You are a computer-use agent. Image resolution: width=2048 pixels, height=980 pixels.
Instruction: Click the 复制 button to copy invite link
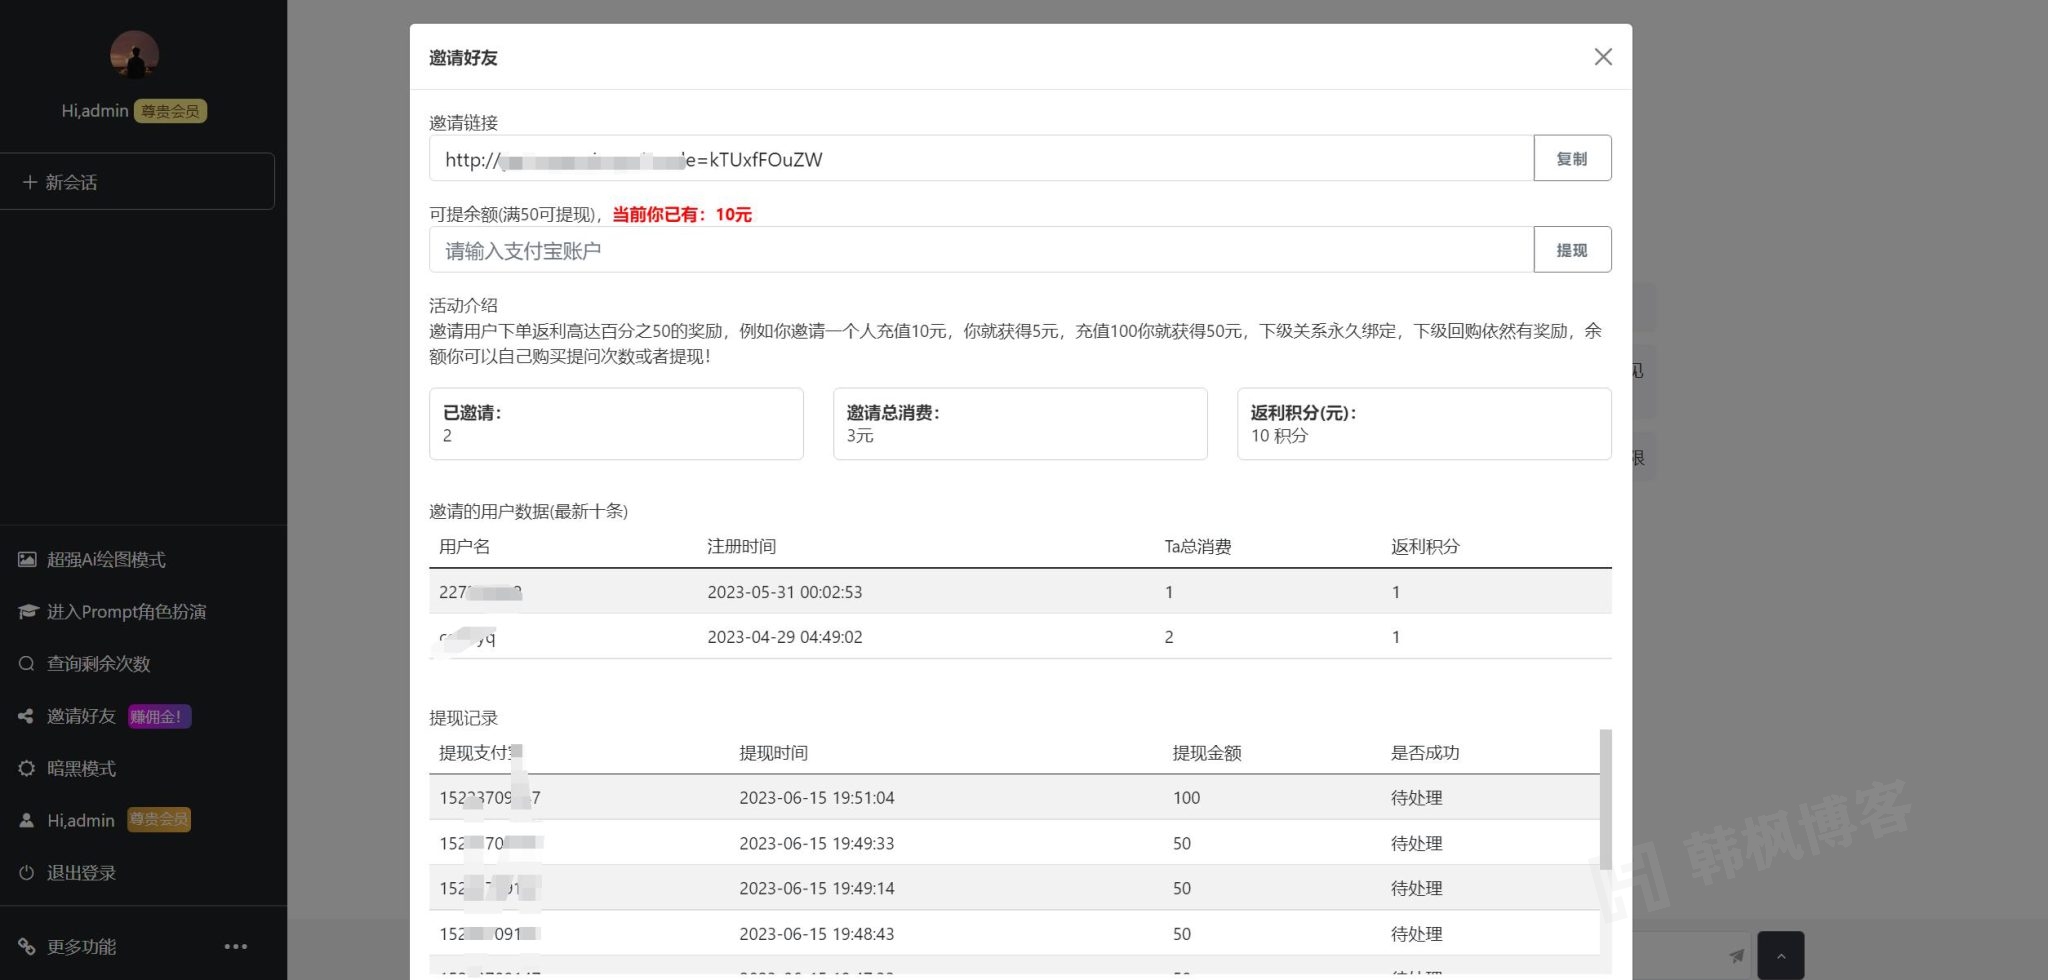(x=1572, y=157)
